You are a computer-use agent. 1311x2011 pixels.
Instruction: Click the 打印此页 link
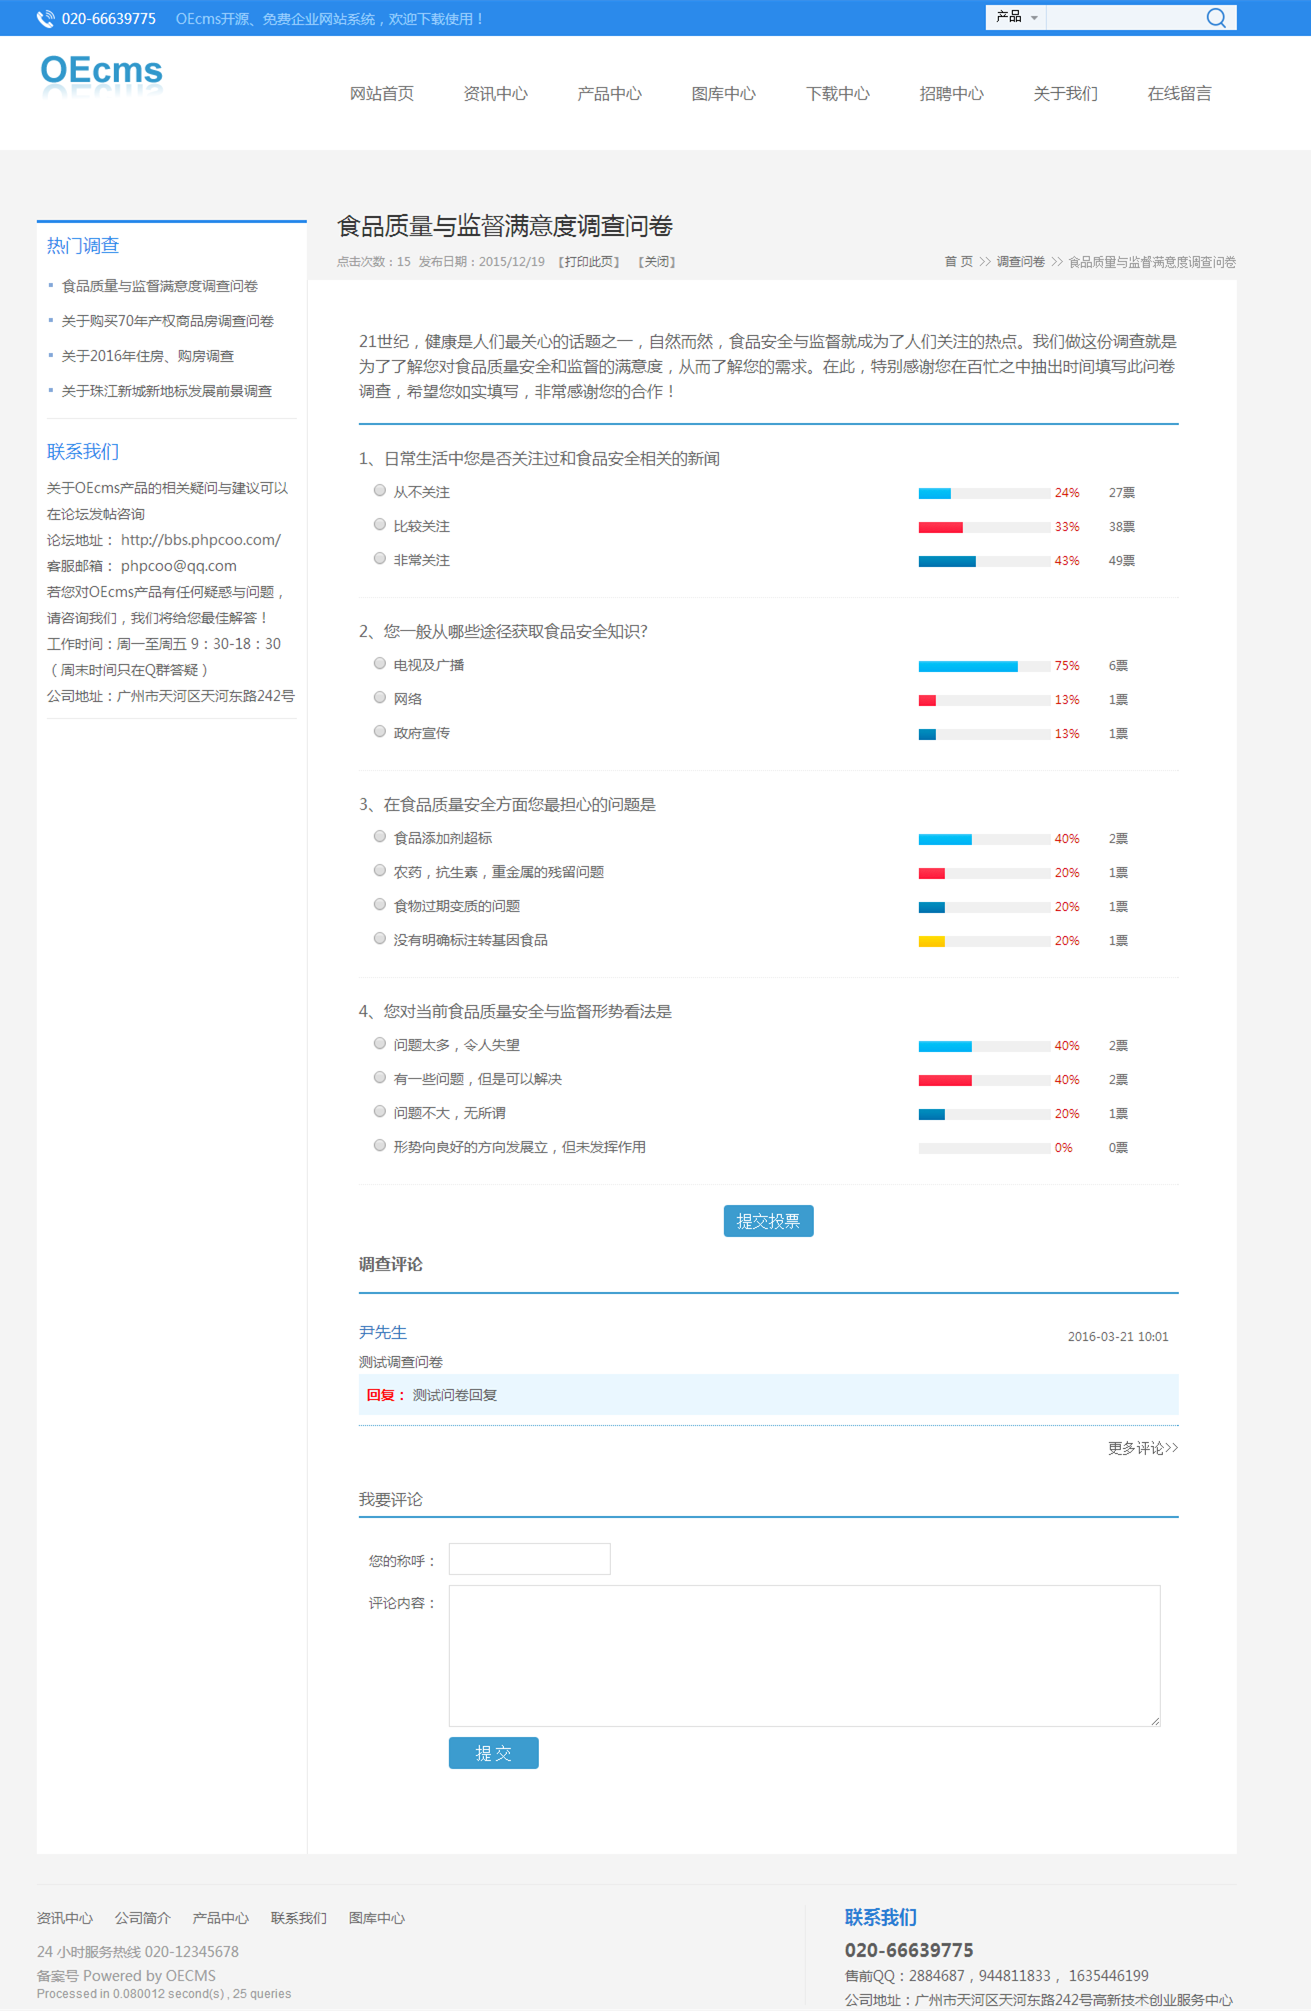tap(589, 262)
